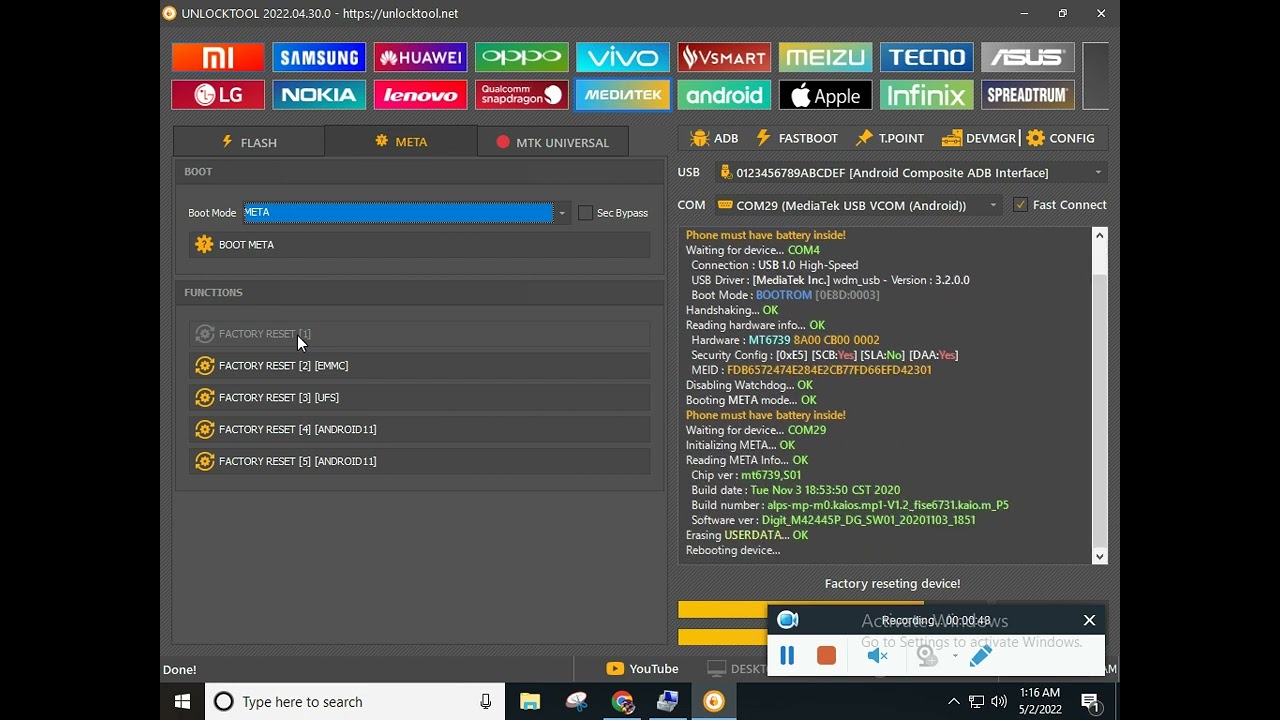Pick the Infinix brand tile
The height and width of the screenshot is (720, 1280).
[926, 95]
